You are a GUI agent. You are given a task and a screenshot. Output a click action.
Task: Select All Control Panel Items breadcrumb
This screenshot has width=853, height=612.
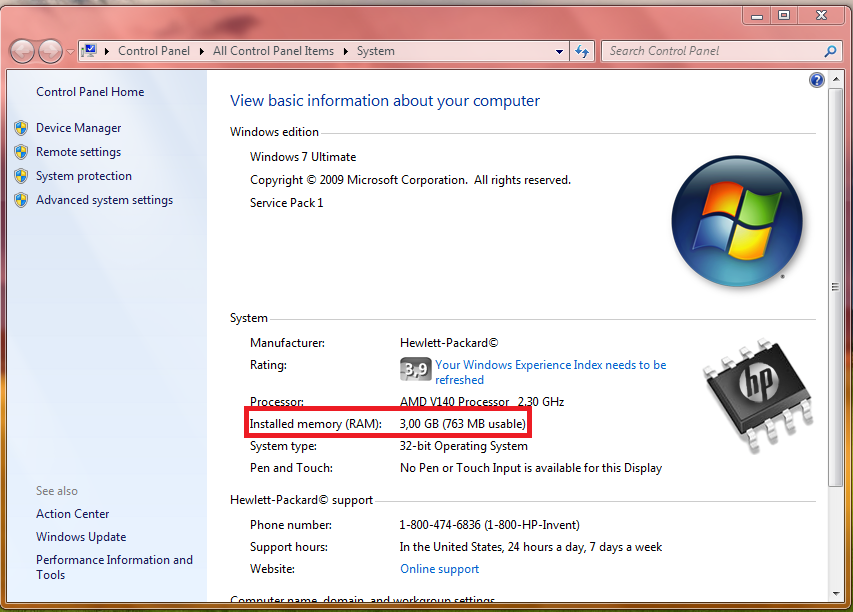(273, 51)
